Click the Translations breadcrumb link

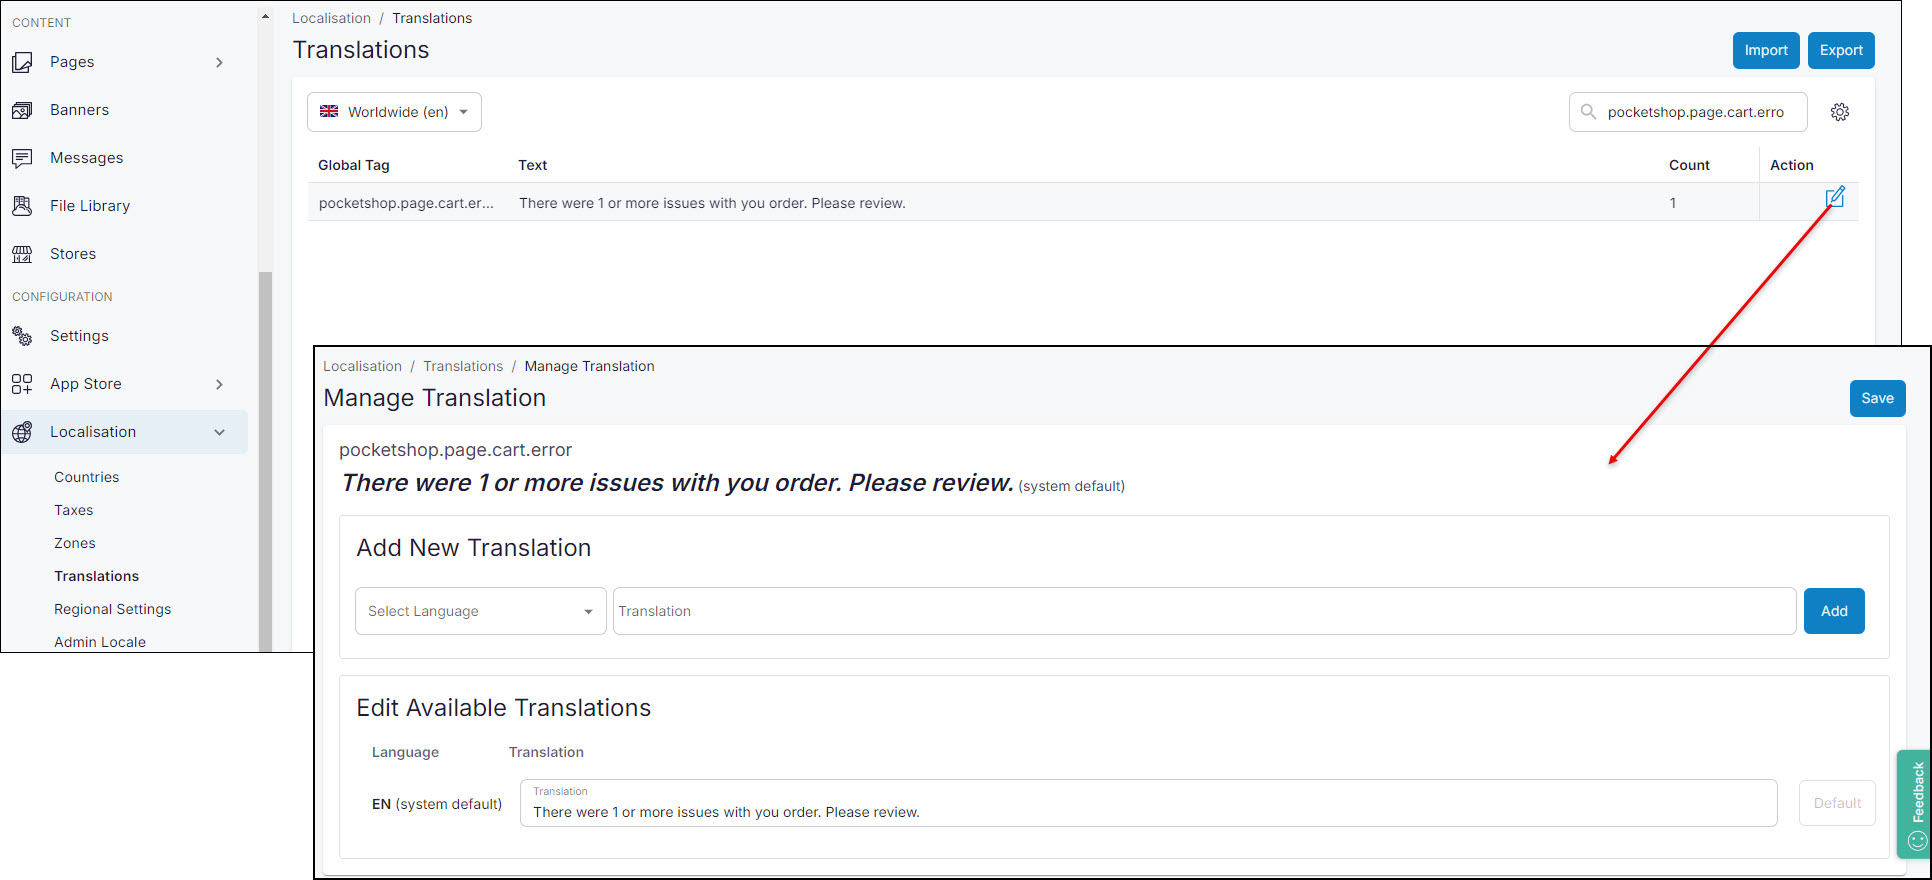462,366
